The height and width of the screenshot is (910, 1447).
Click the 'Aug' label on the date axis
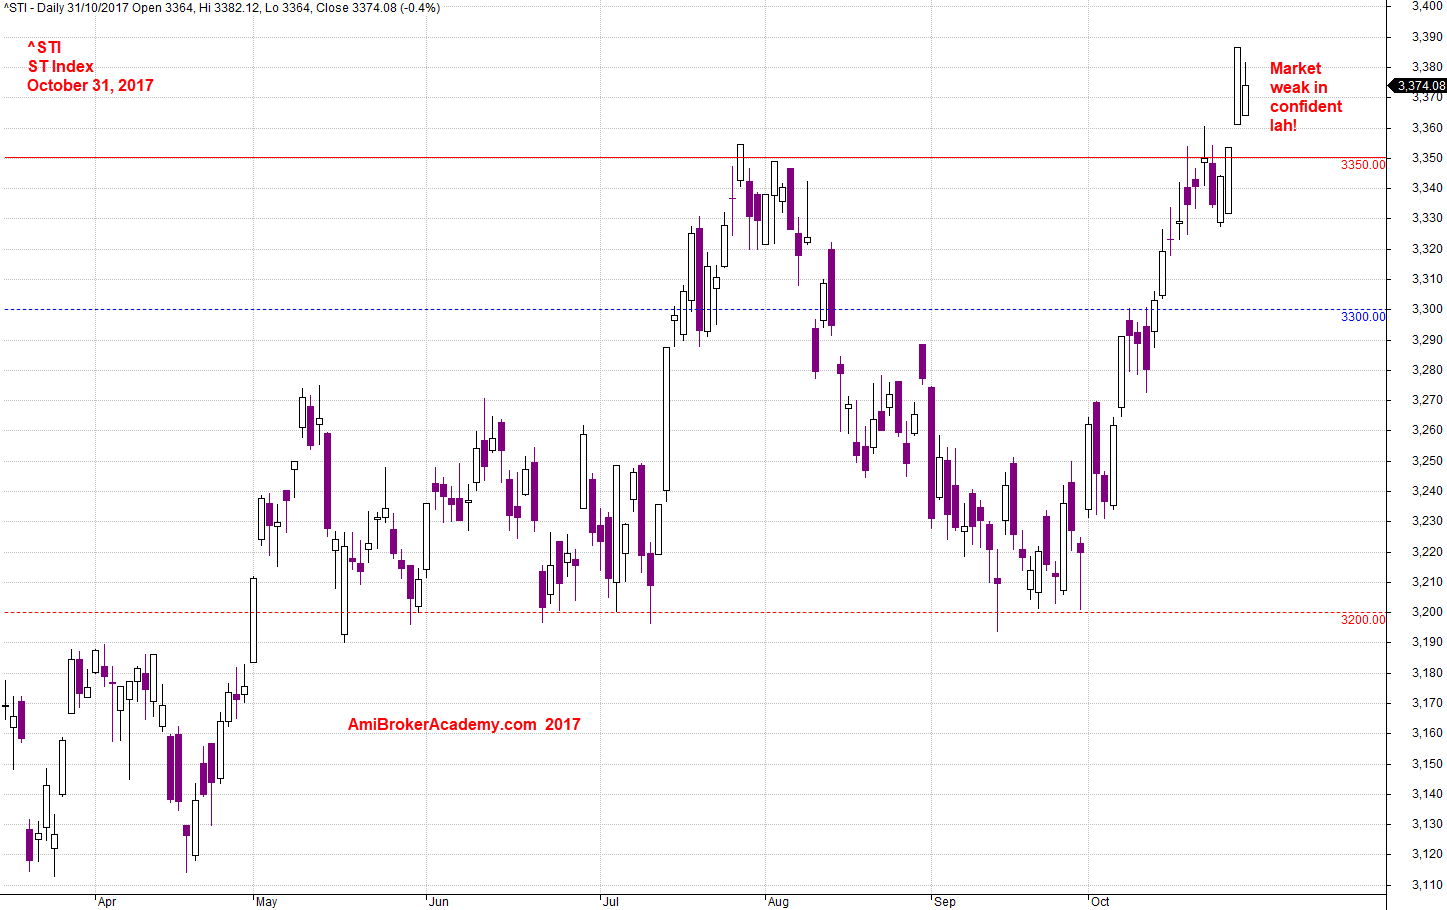point(778,902)
